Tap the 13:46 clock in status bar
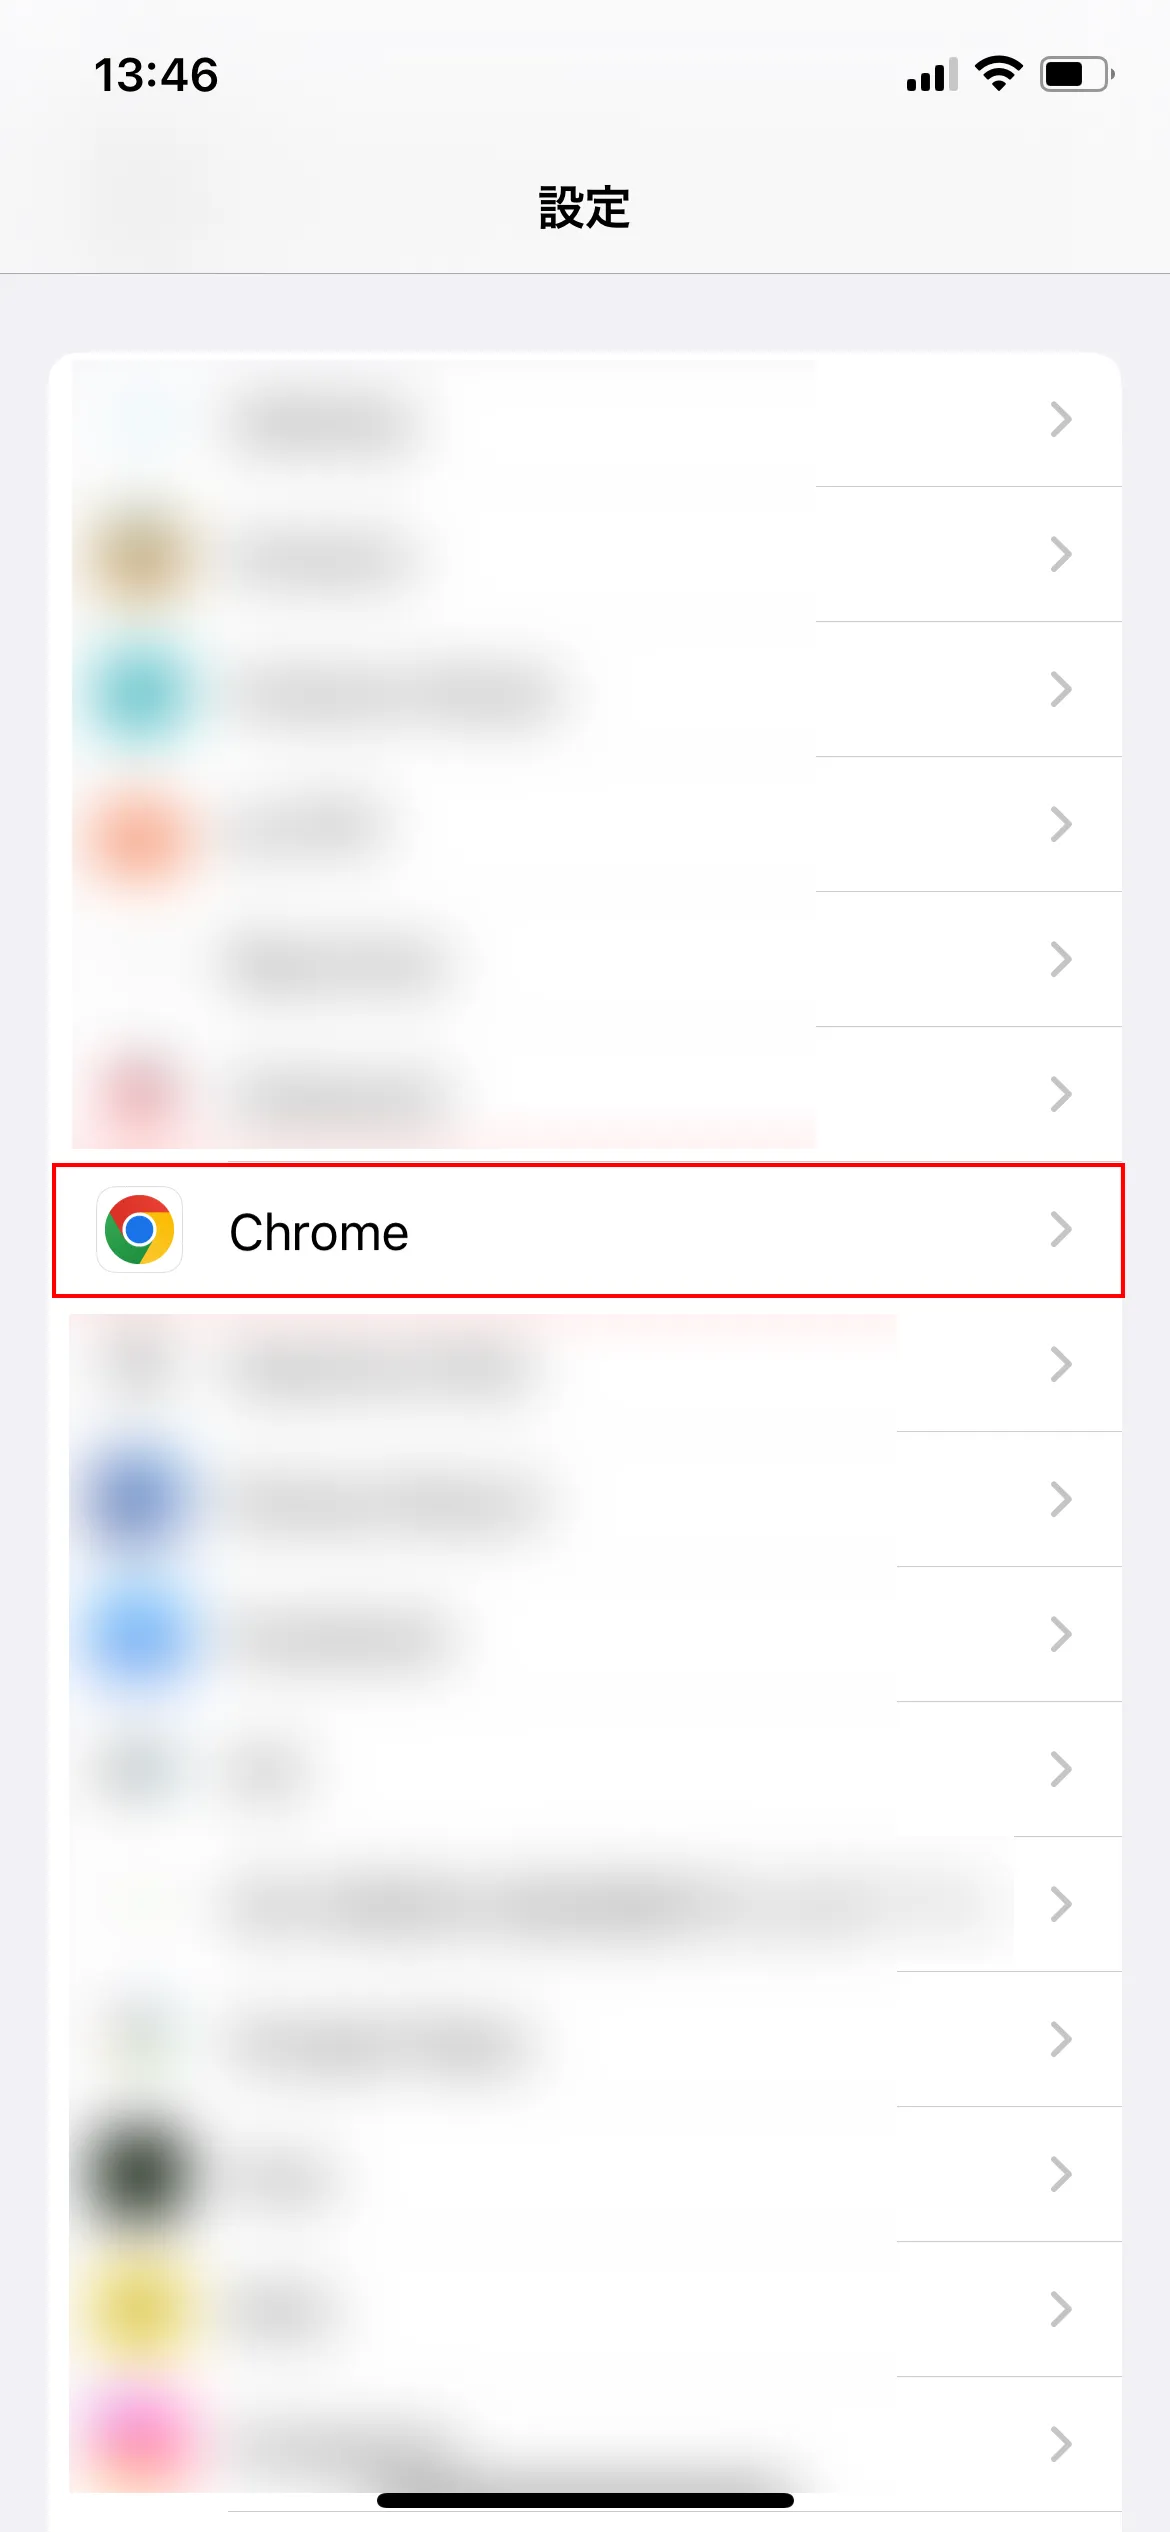1170x2532 pixels. [156, 75]
